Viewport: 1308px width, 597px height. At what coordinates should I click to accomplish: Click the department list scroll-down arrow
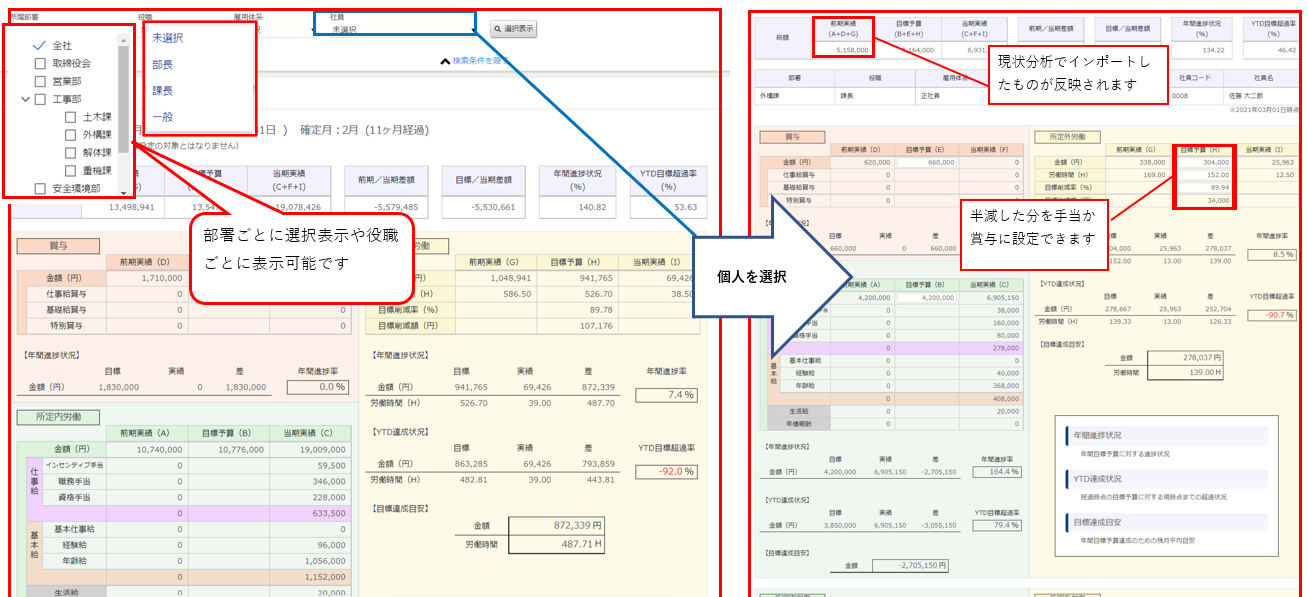click(123, 191)
